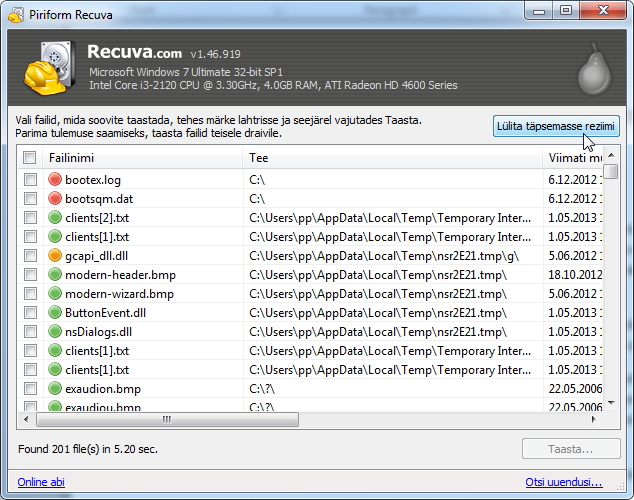Select the checkbox next to clients[2].txt
Screen dimensions: 634x500
click(x=30, y=217)
